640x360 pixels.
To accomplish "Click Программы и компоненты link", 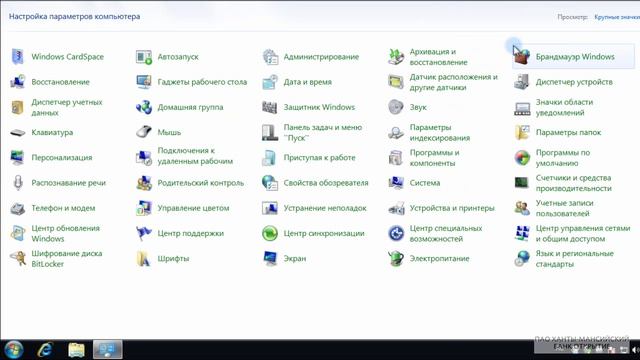I will [434, 158].
